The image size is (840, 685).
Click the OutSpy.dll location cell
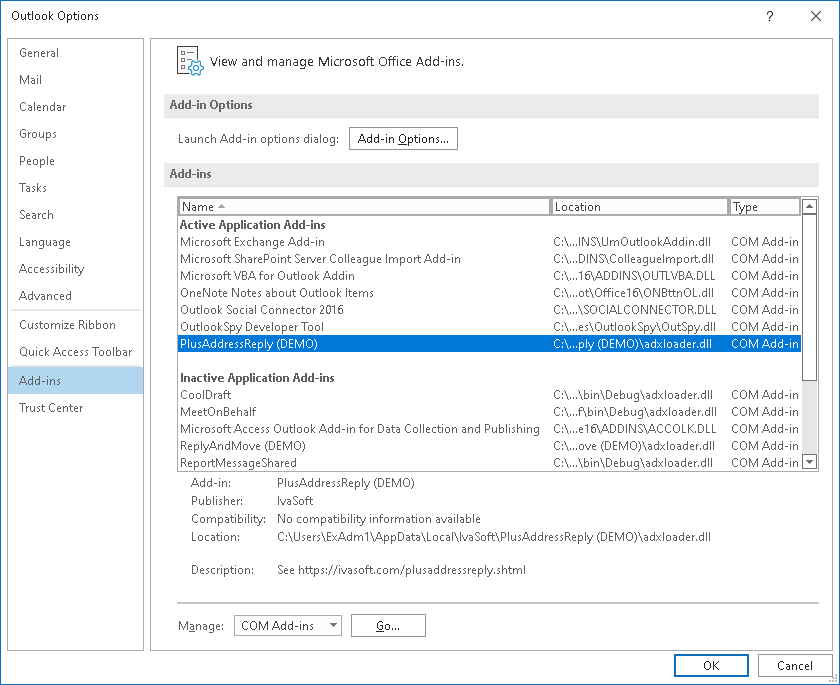pyautogui.click(x=635, y=327)
